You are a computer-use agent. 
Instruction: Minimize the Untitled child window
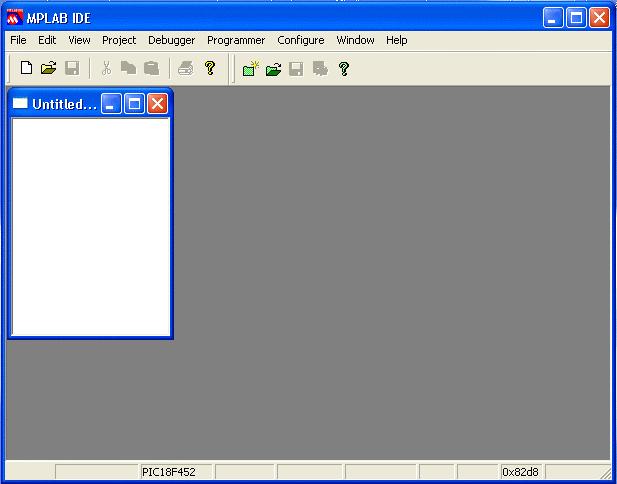click(x=111, y=103)
